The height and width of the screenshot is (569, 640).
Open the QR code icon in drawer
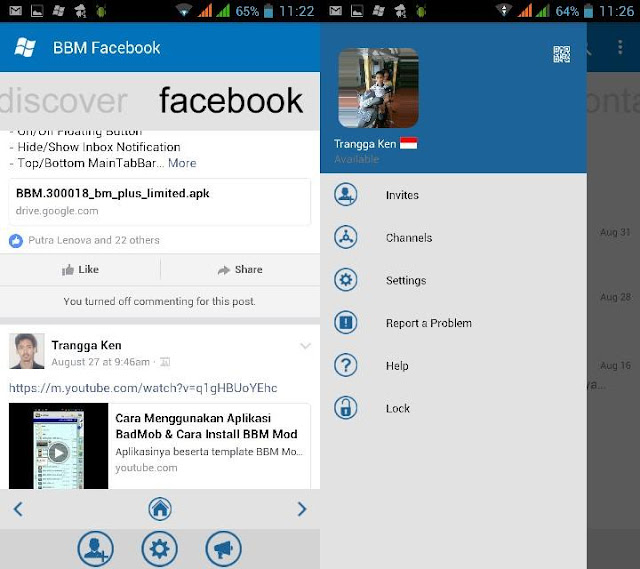coord(562,54)
